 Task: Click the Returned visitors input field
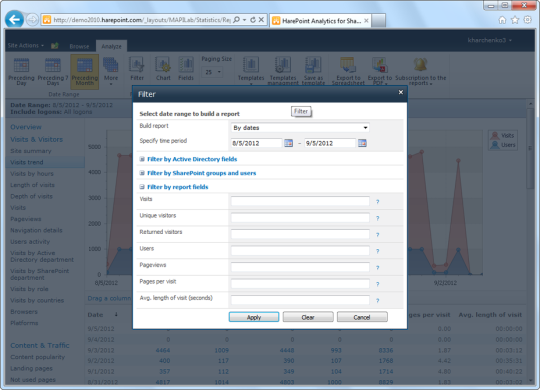pyautogui.click(x=300, y=234)
